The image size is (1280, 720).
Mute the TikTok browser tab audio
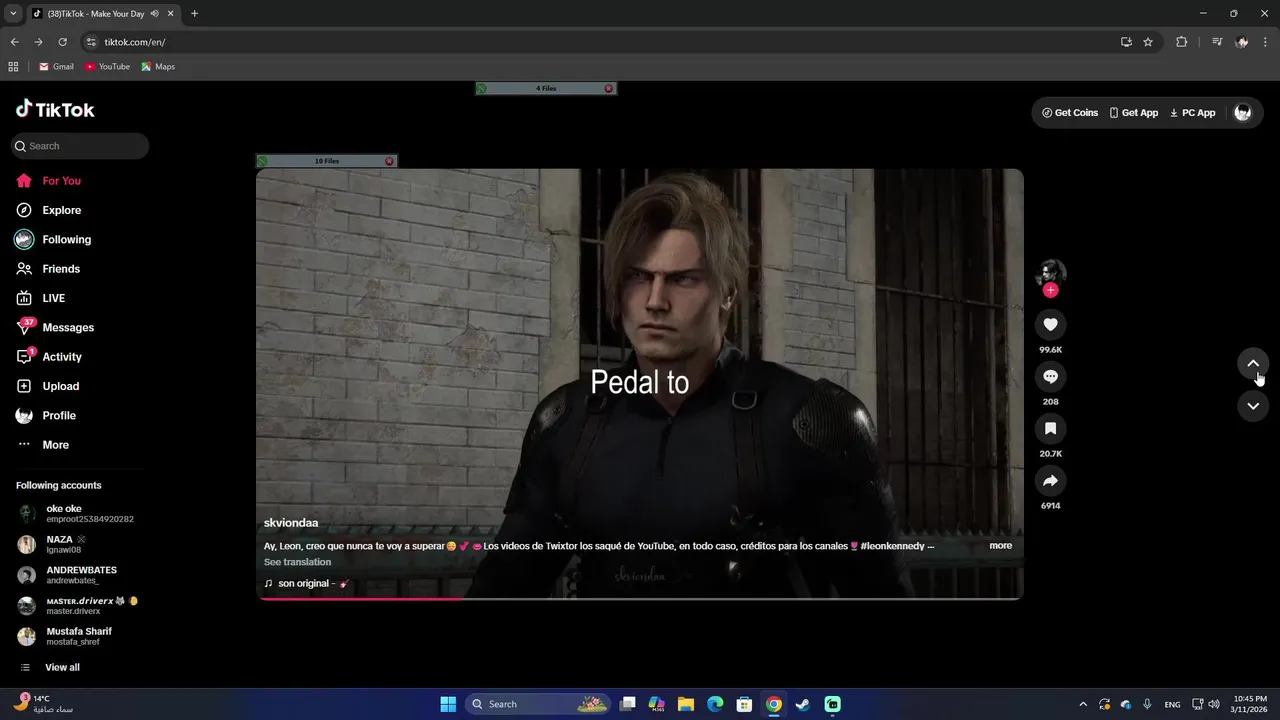[x=155, y=14]
